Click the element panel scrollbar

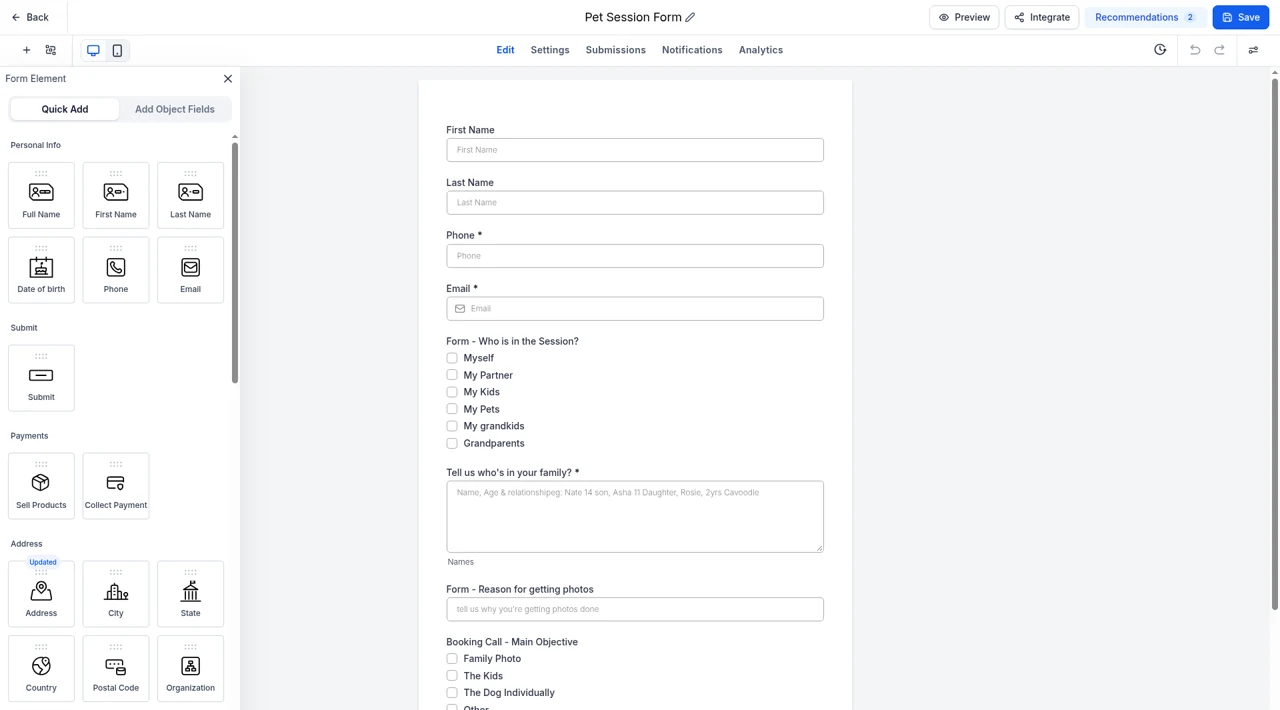pyautogui.click(x=235, y=262)
